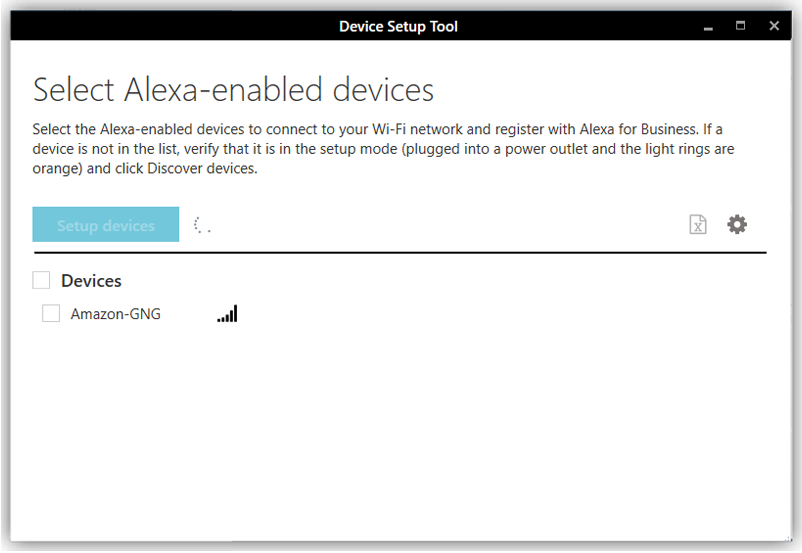Image resolution: width=802 pixels, height=553 pixels.
Task: Click the Amazon-GNG signal strength bars
Action: 227,314
